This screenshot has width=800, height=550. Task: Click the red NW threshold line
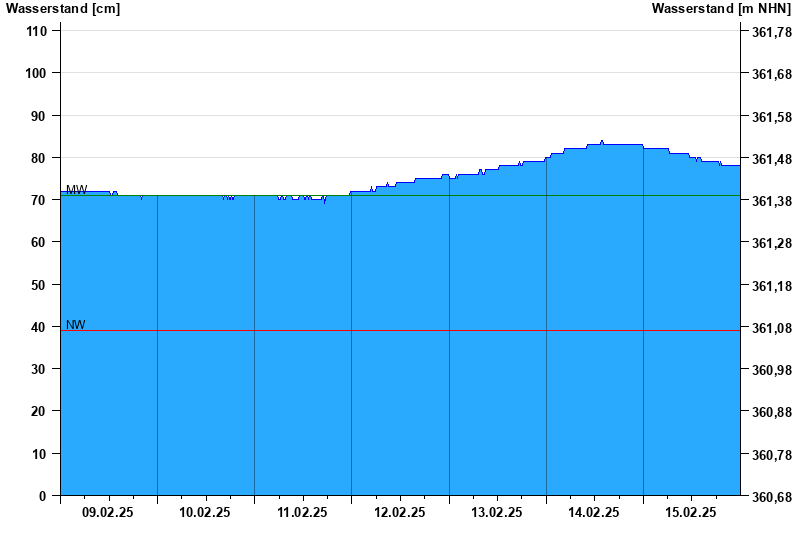point(401,331)
